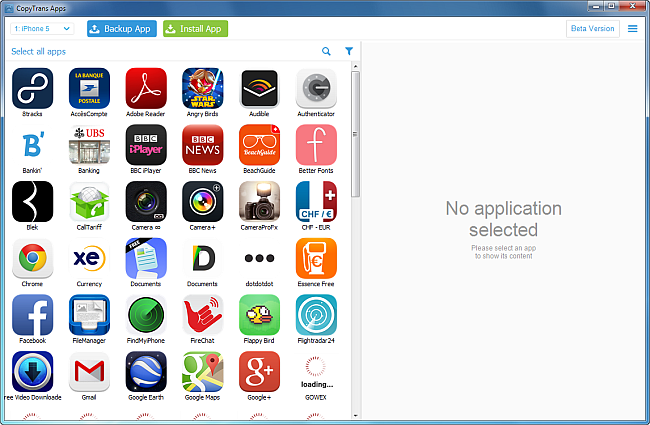Select the Authenticator app icon
Screen dimensions: 650x425
pyautogui.click(x=316, y=88)
